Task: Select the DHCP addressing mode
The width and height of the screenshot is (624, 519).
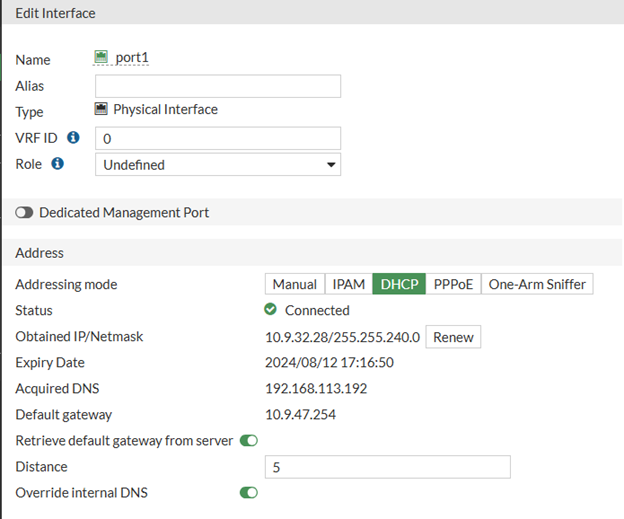Action: point(400,284)
